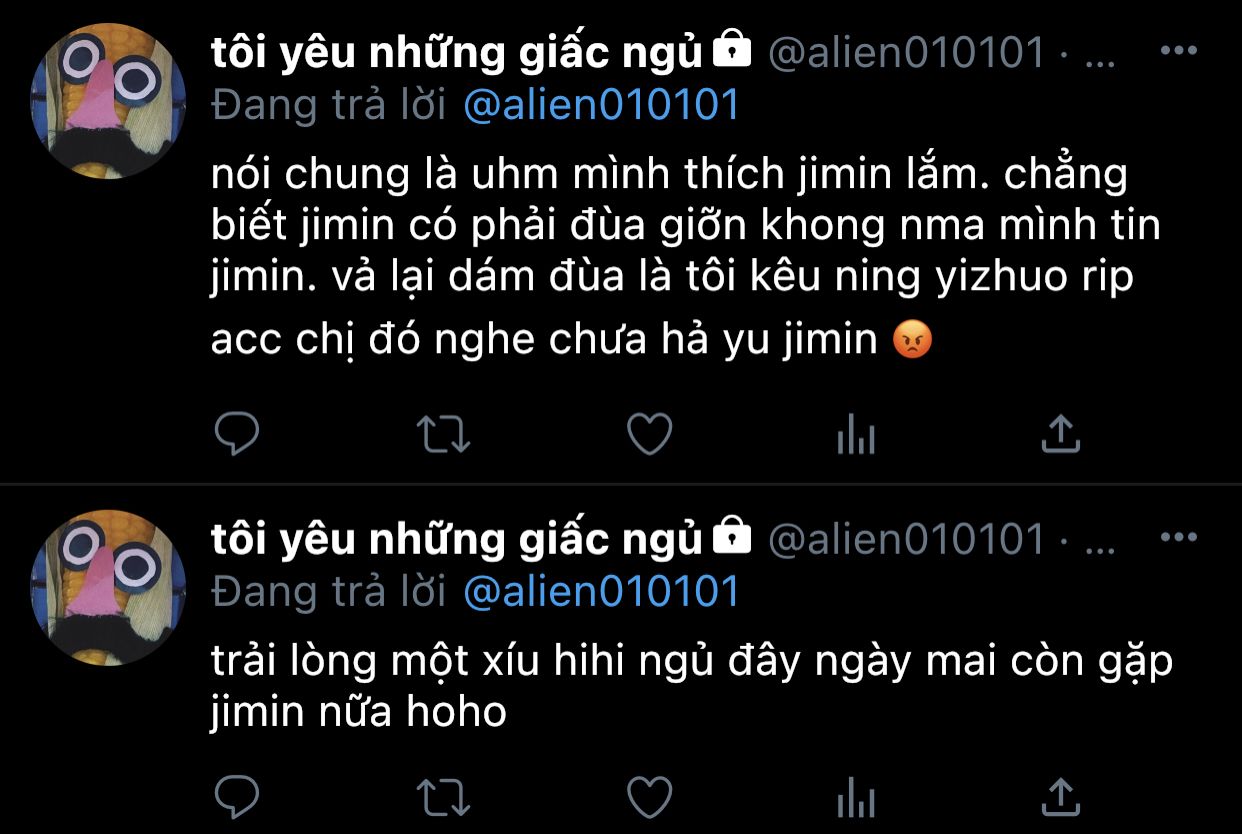Open the @alien010101 mention in first reply line
Viewport: 1242px width, 834px height.
pos(601,104)
